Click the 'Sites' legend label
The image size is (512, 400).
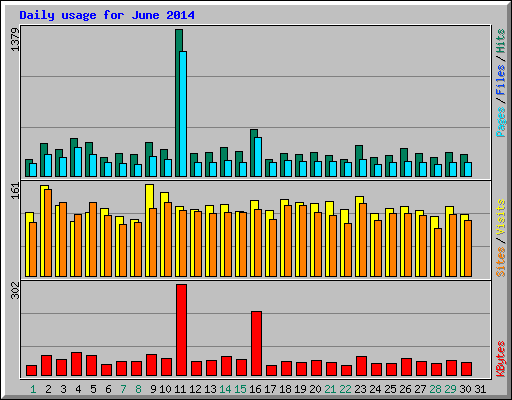pos(501,262)
